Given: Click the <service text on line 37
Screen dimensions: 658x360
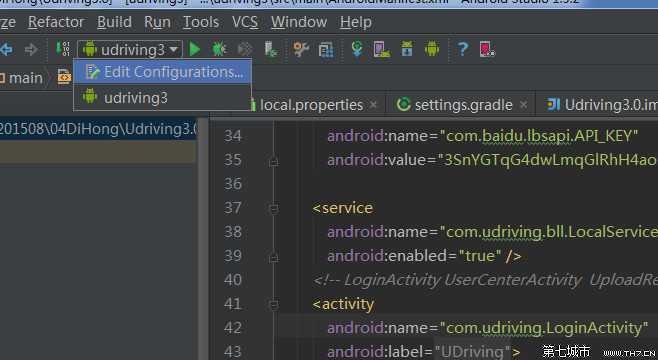Looking at the screenshot, I should (x=342, y=208).
